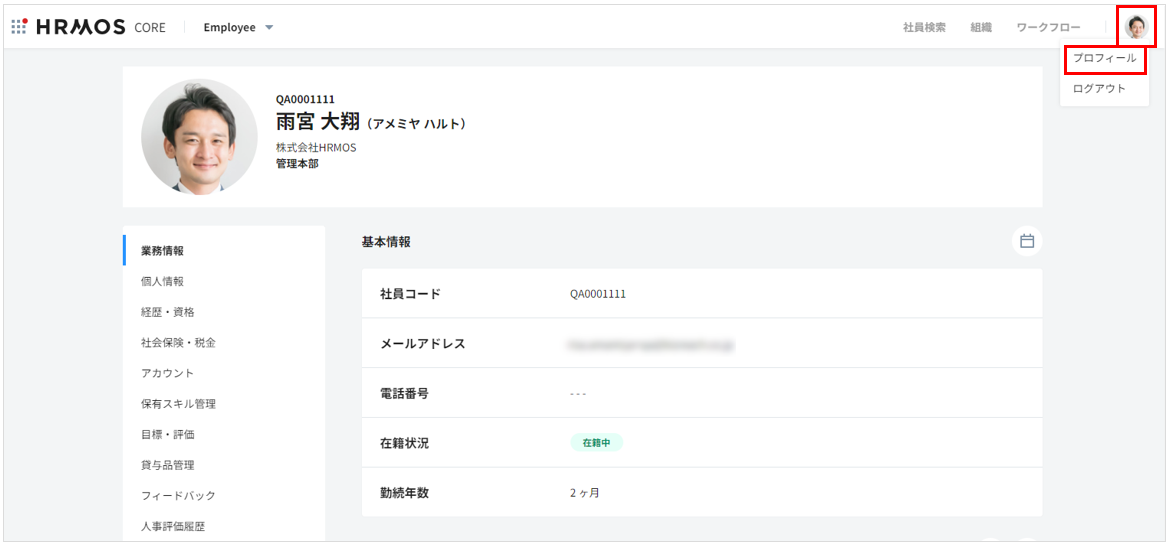Open the 経歴・資格 sidebar section
The width and height of the screenshot is (1171, 547).
click(167, 312)
